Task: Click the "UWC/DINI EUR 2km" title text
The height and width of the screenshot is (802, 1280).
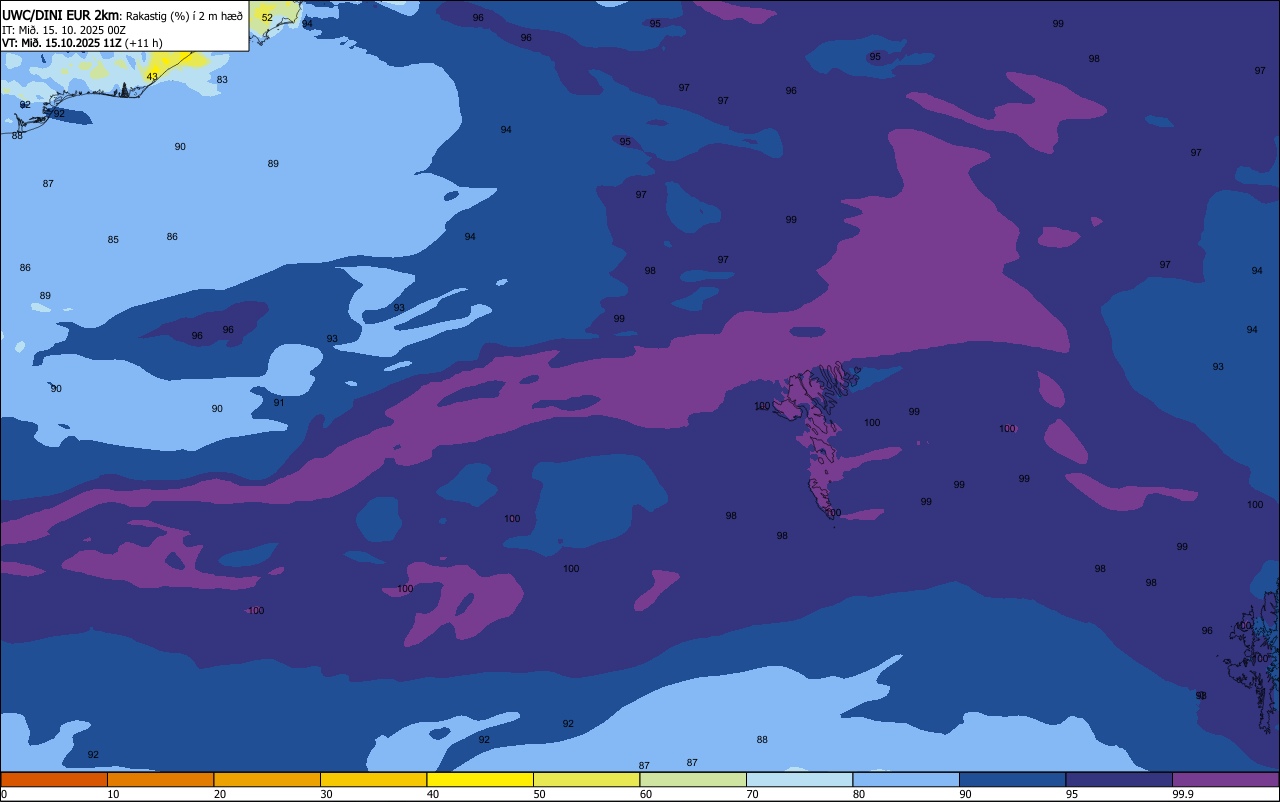Action: (x=61, y=15)
